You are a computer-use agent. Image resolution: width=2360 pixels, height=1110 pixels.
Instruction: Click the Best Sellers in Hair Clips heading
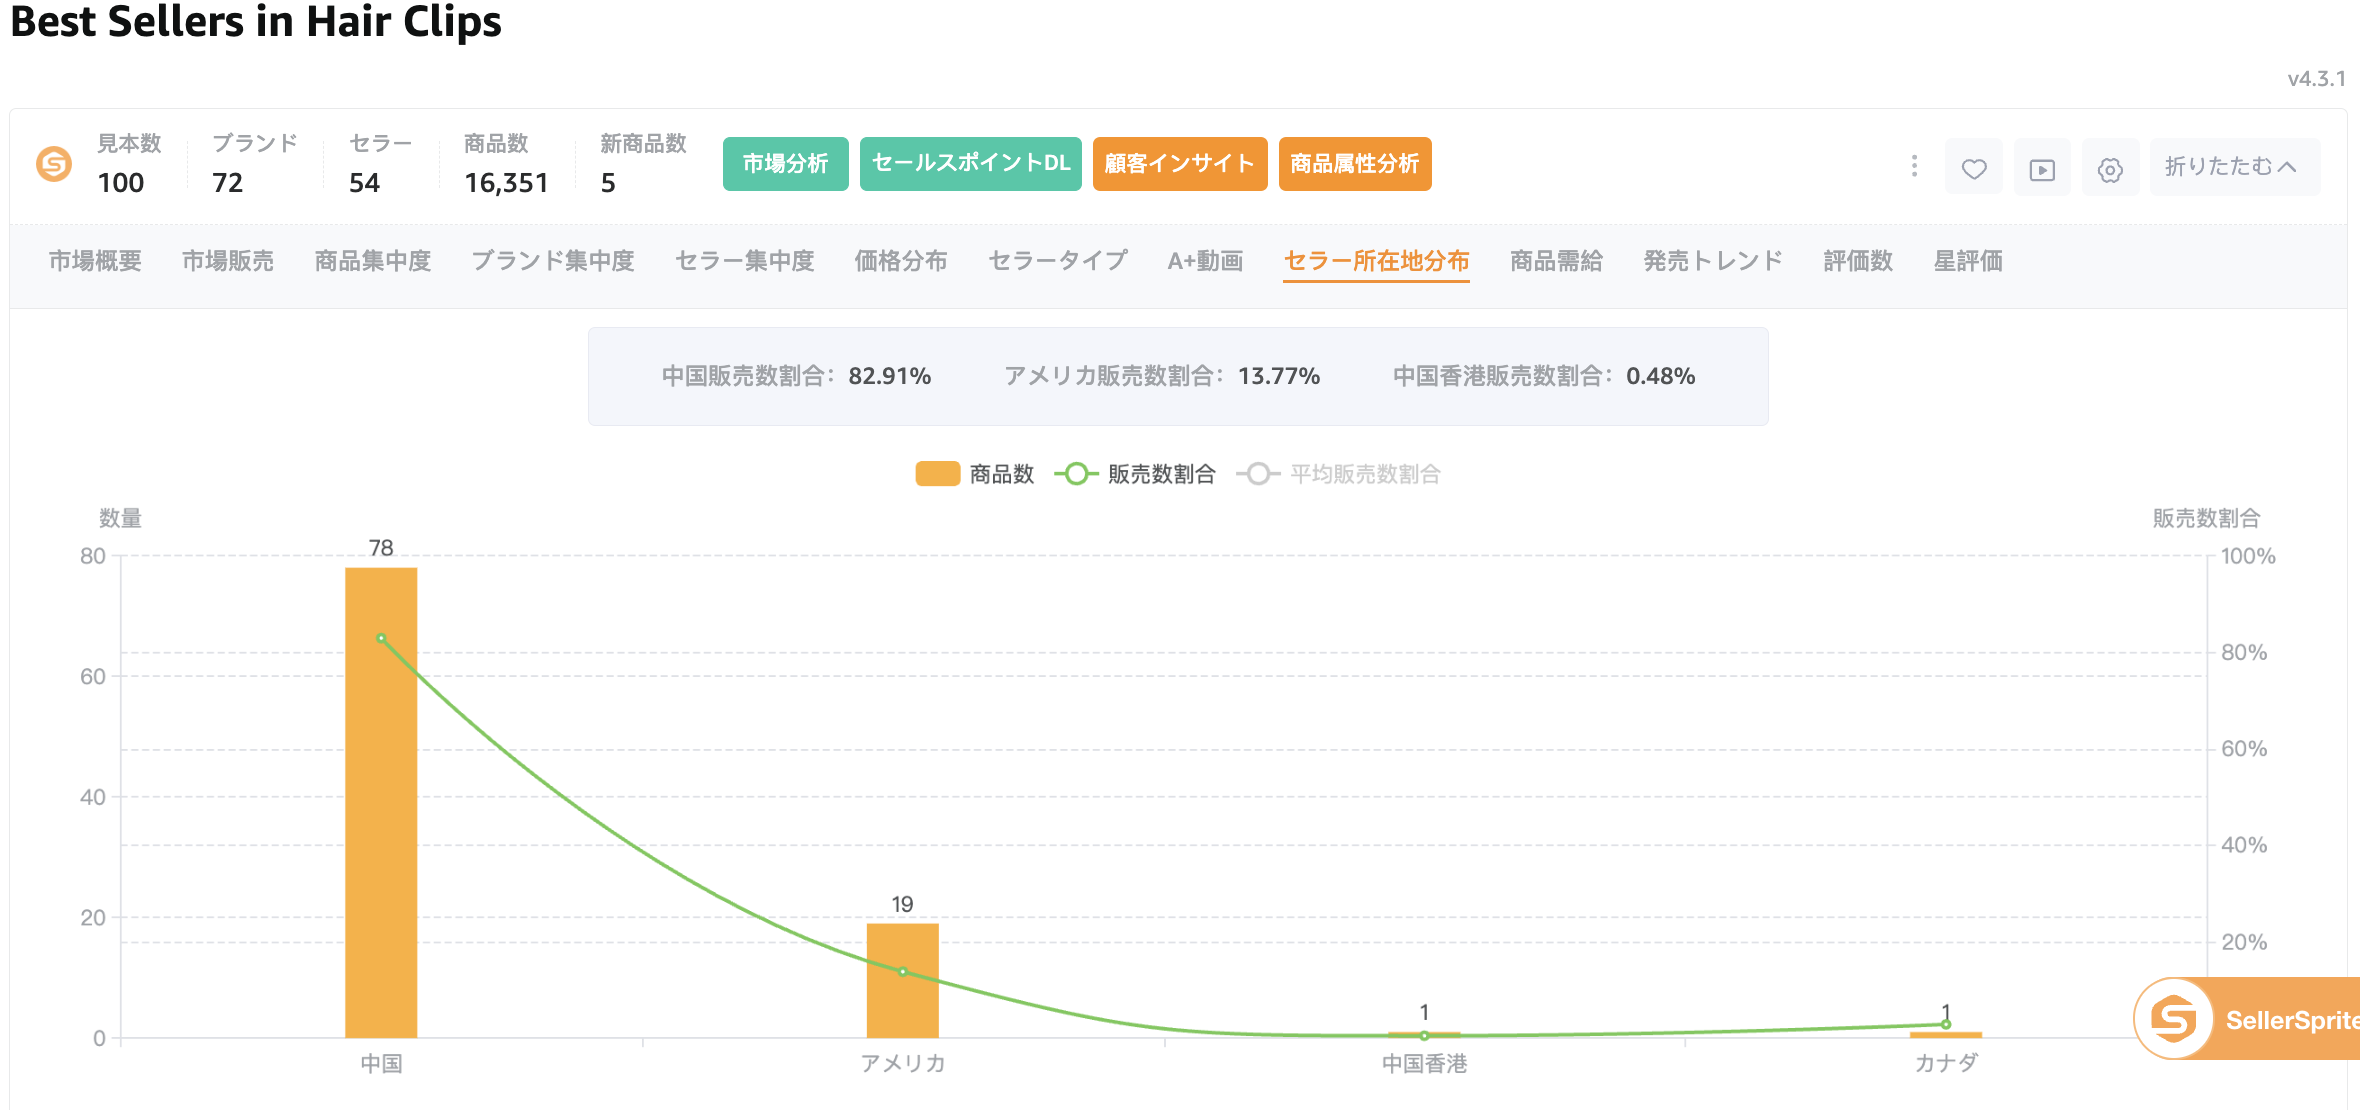coord(256,22)
